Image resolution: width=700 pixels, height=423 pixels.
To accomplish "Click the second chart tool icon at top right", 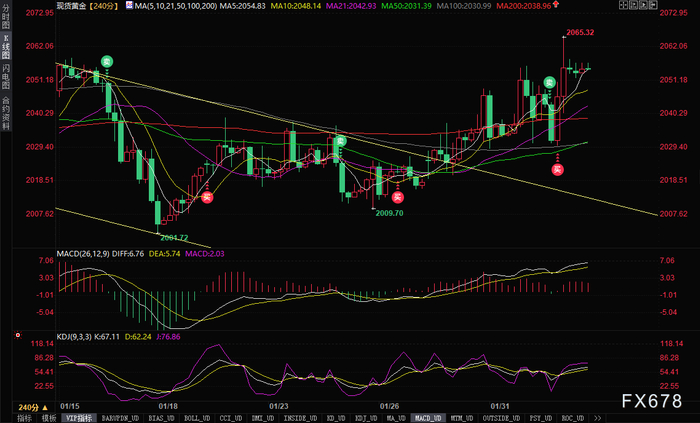I will [x=634, y=5].
